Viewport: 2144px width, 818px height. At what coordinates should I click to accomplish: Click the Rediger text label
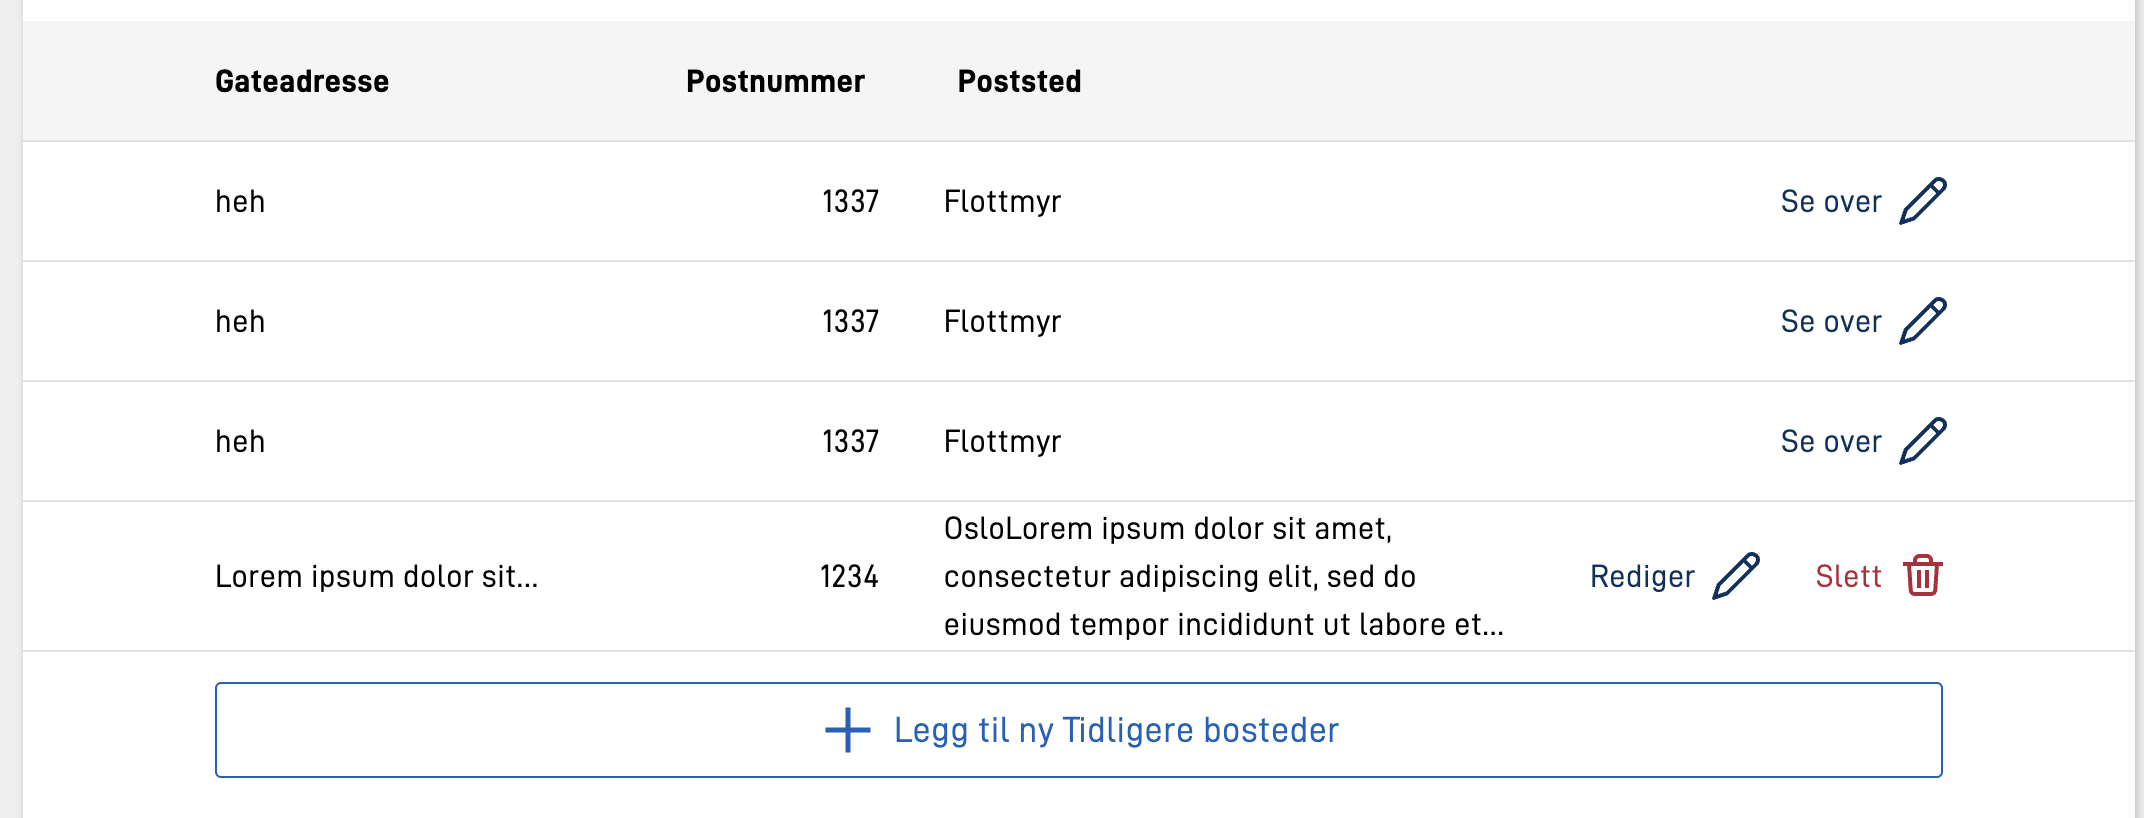(x=1642, y=577)
